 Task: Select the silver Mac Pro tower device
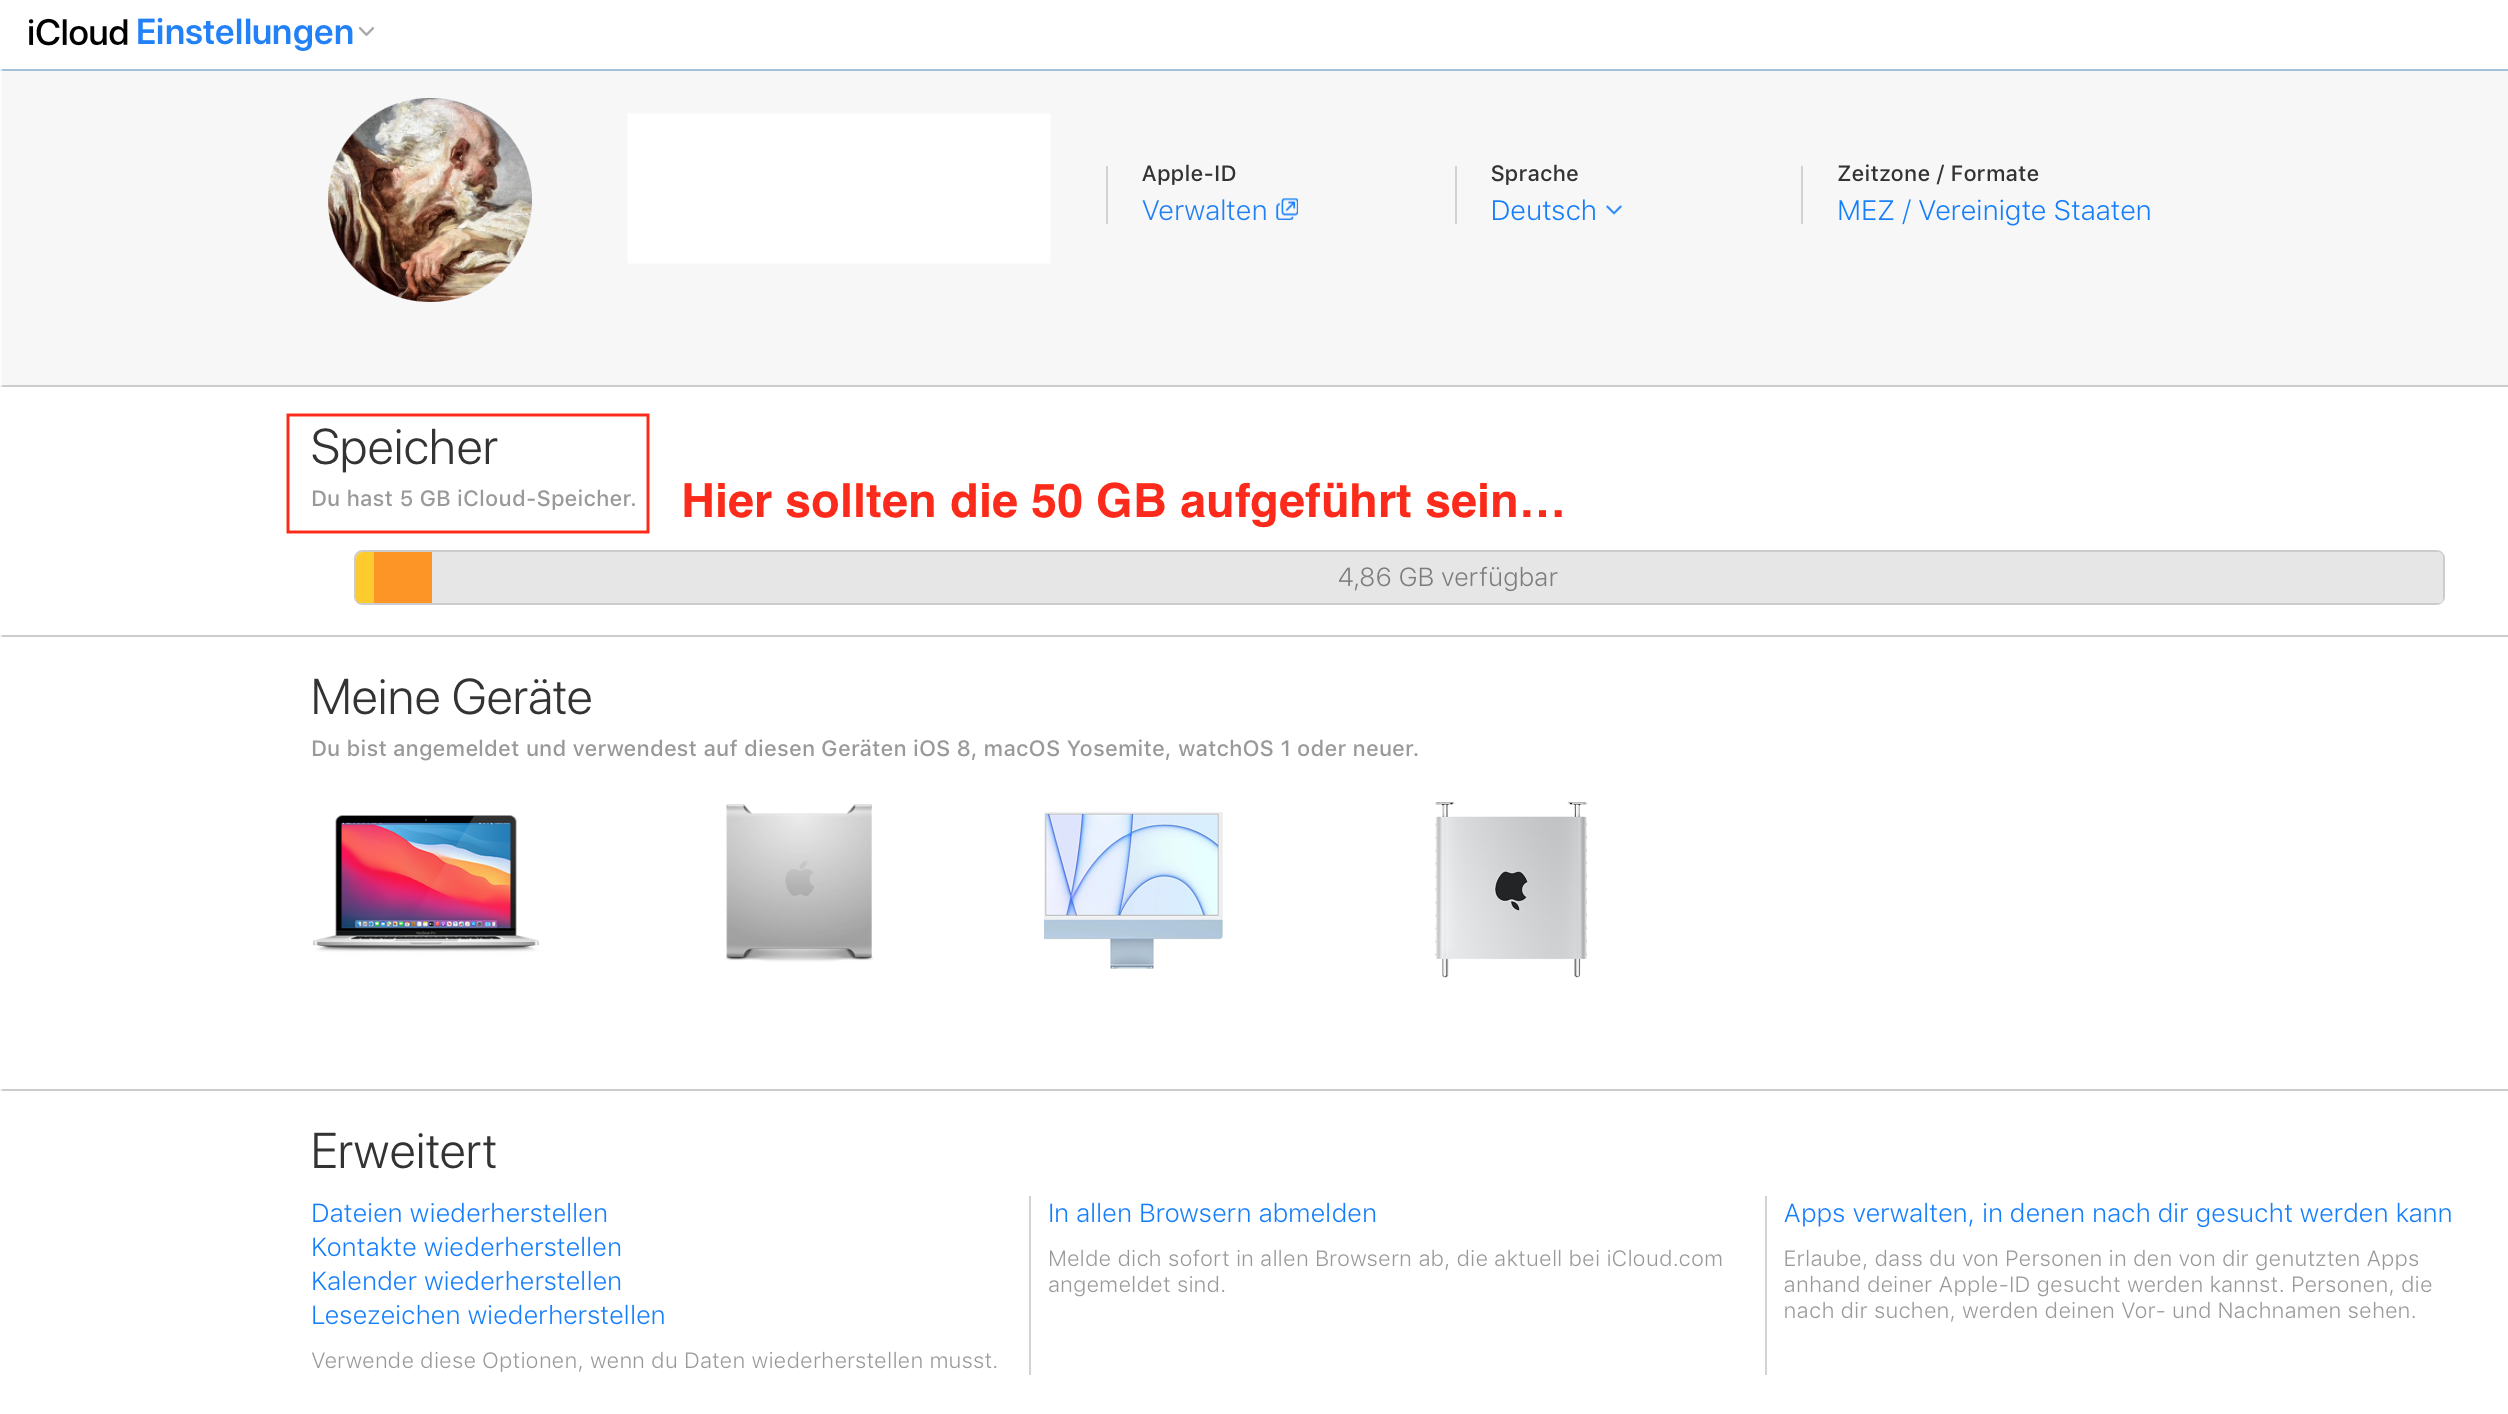click(x=798, y=881)
